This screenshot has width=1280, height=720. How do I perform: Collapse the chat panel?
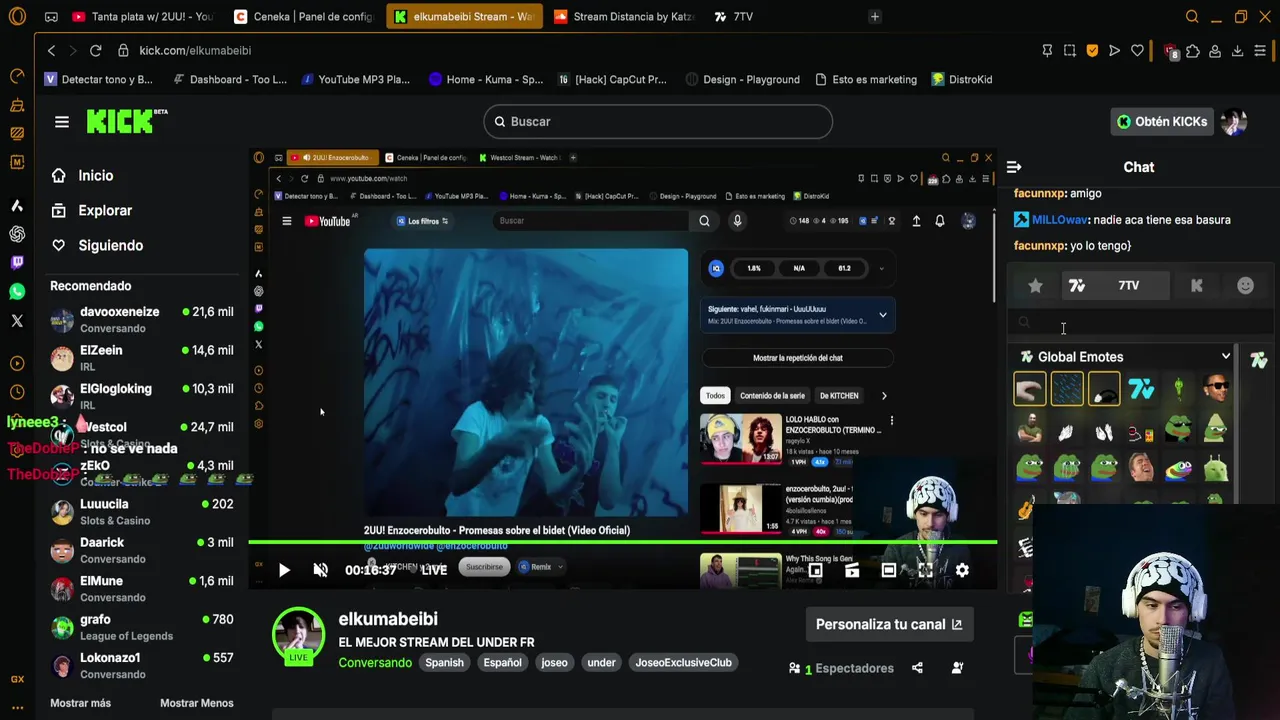(1014, 167)
